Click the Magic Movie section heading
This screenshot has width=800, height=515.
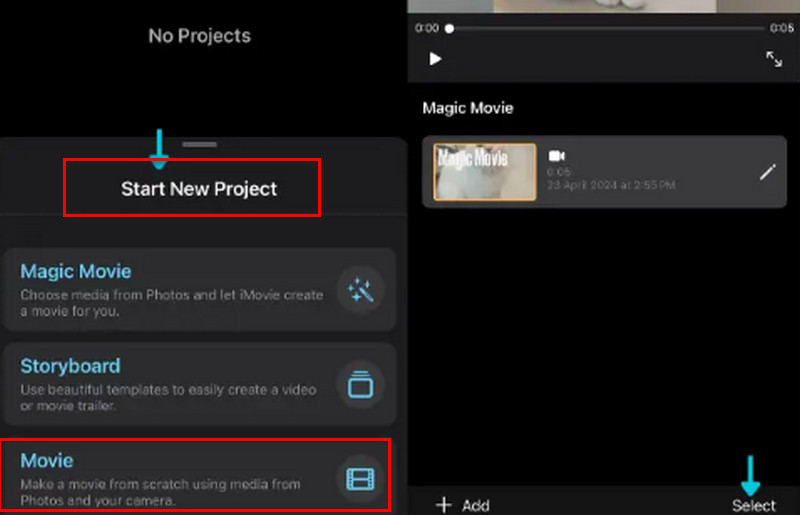pyautogui.click(x=468, y=108)
